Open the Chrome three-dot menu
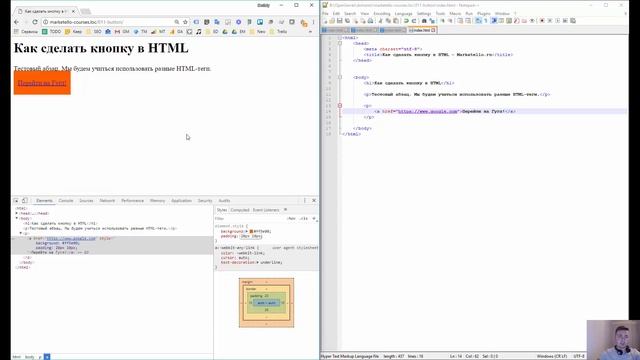 click(x=313, y=22)
